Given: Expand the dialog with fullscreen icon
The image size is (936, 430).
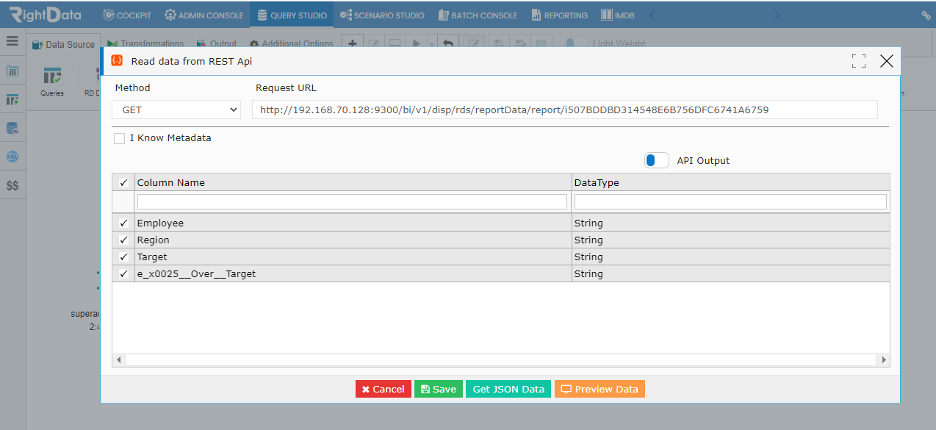Looking at the screenshot, I should (x=859, y=60).
